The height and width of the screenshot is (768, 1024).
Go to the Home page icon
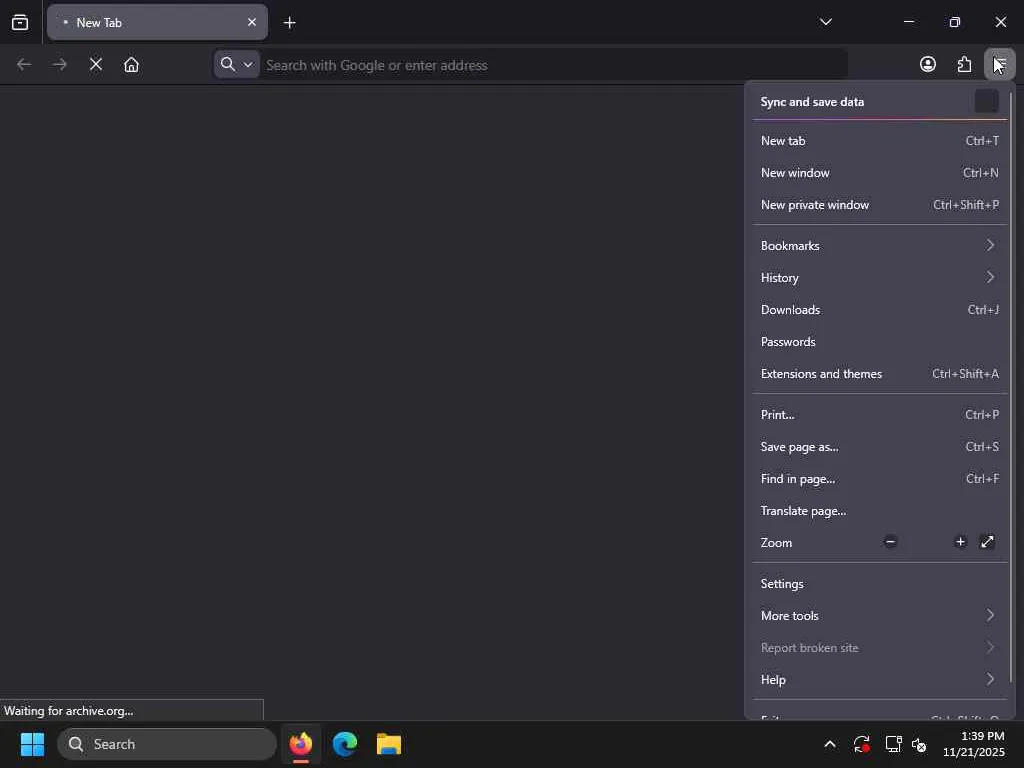coord(131,65)
